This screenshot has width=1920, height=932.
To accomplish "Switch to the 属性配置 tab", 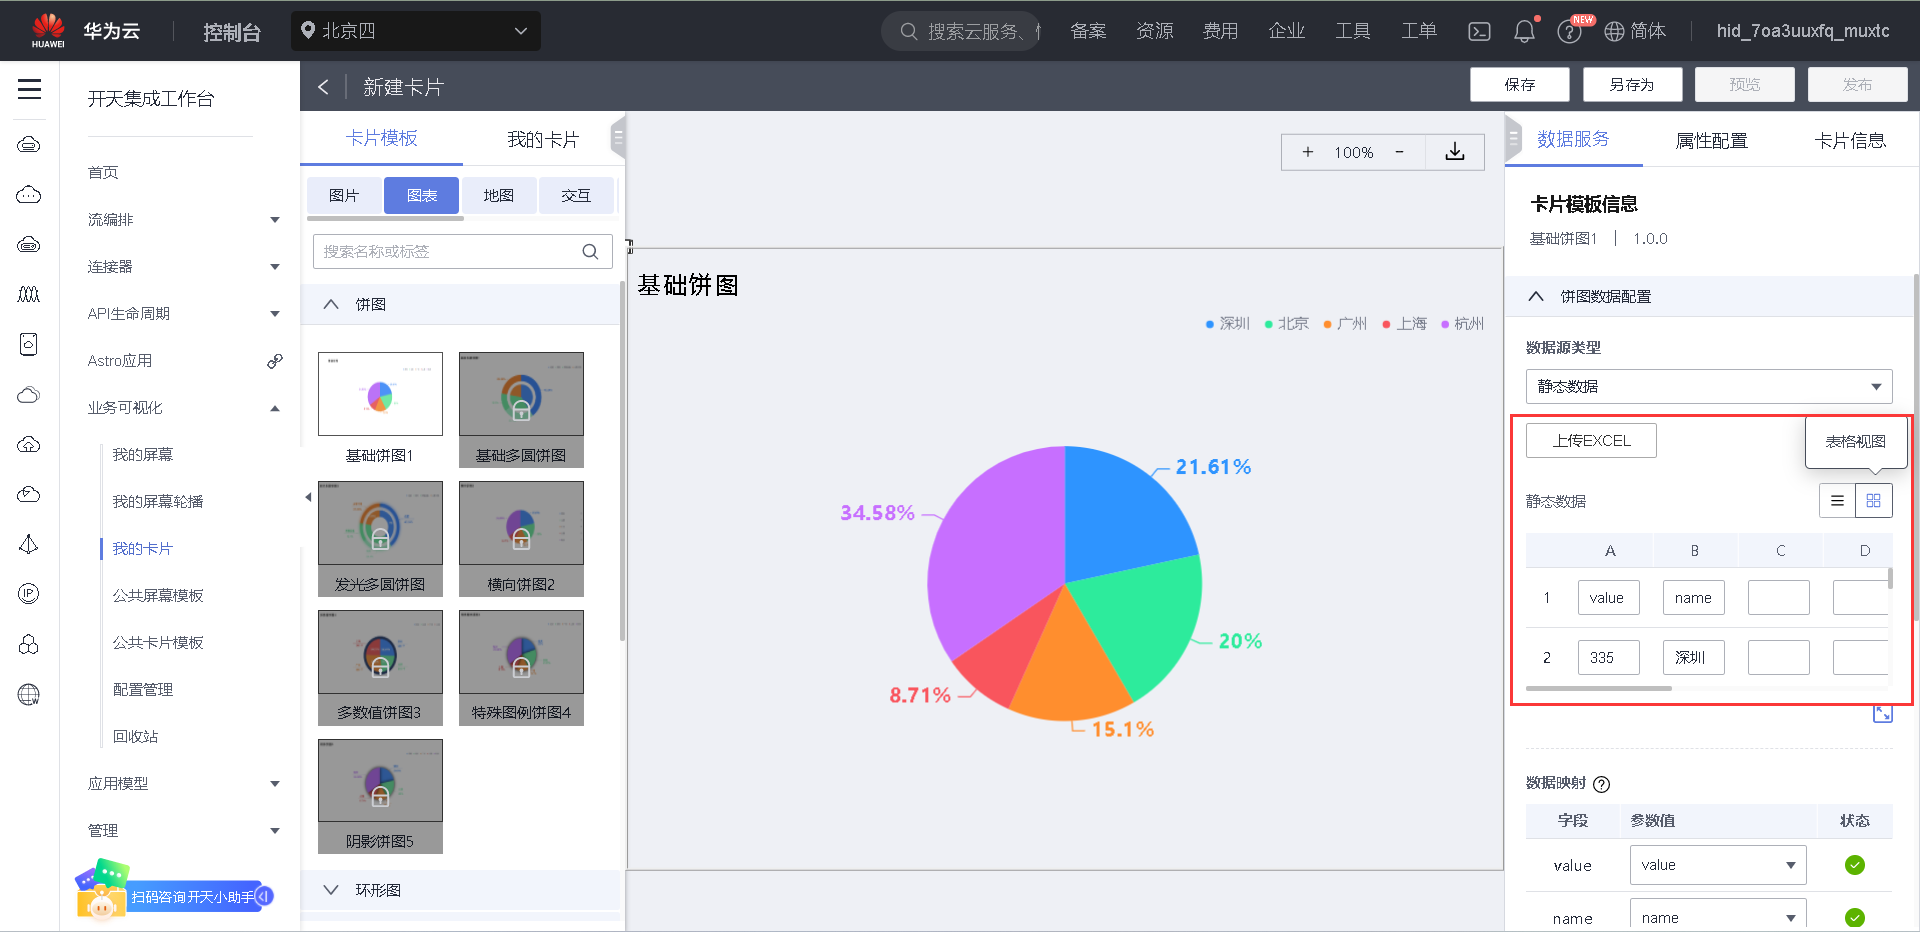I will click(x=1711, y=141).
